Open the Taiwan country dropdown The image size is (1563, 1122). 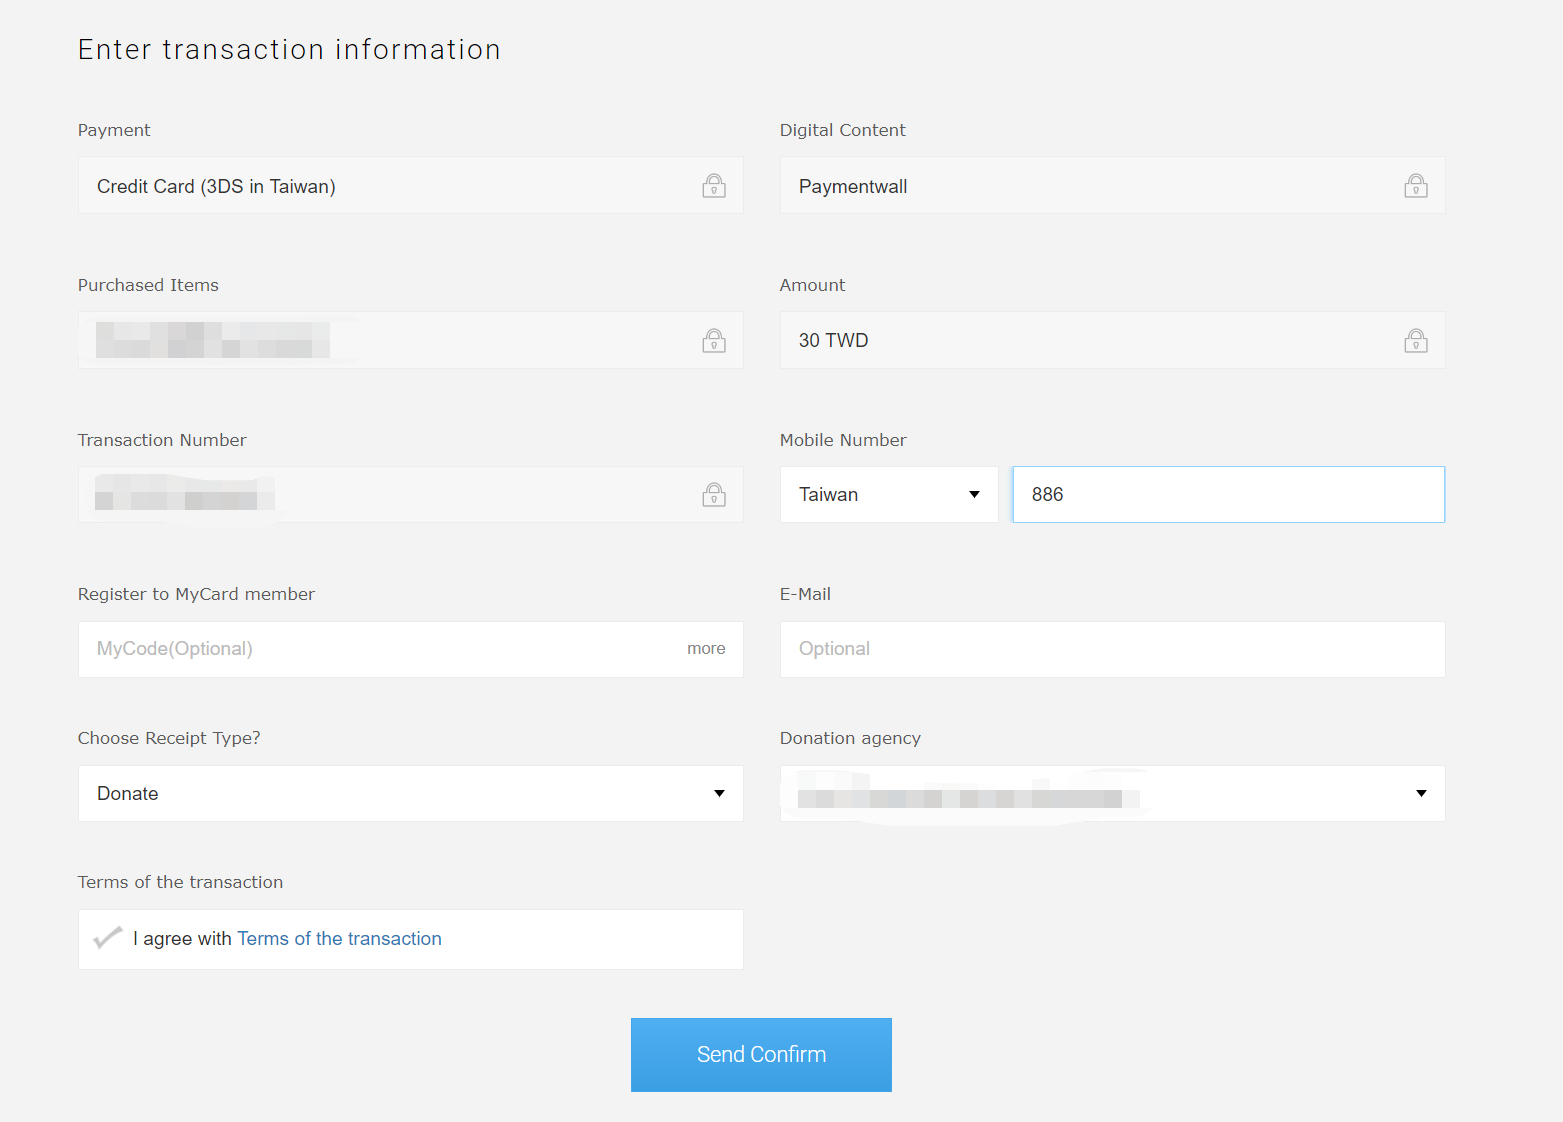tap(888, 495)
